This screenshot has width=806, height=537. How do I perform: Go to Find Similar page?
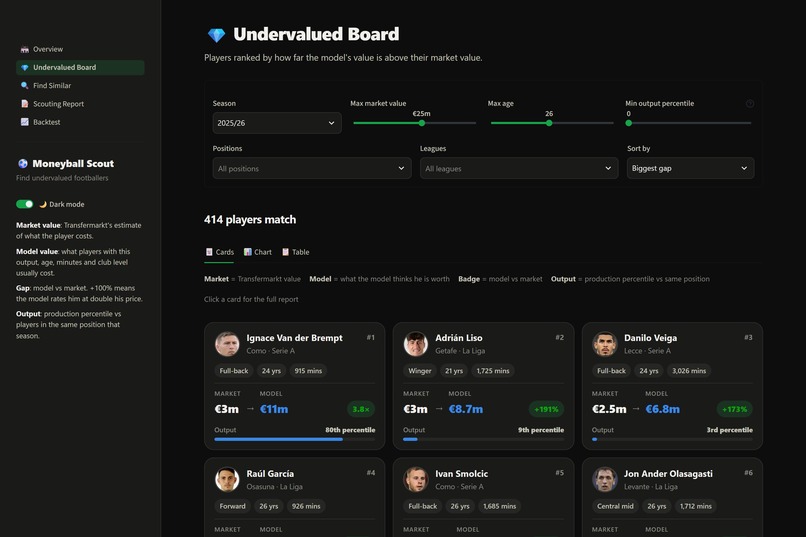[80, 86]
